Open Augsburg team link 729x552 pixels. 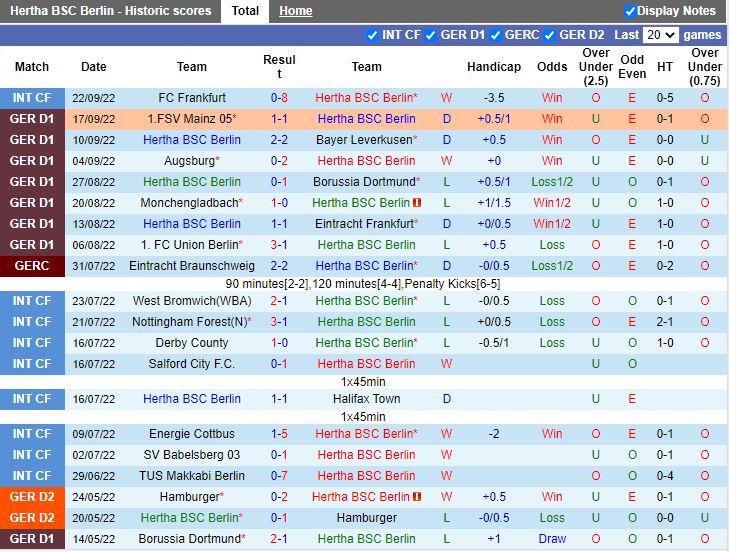tap(190, 161)
